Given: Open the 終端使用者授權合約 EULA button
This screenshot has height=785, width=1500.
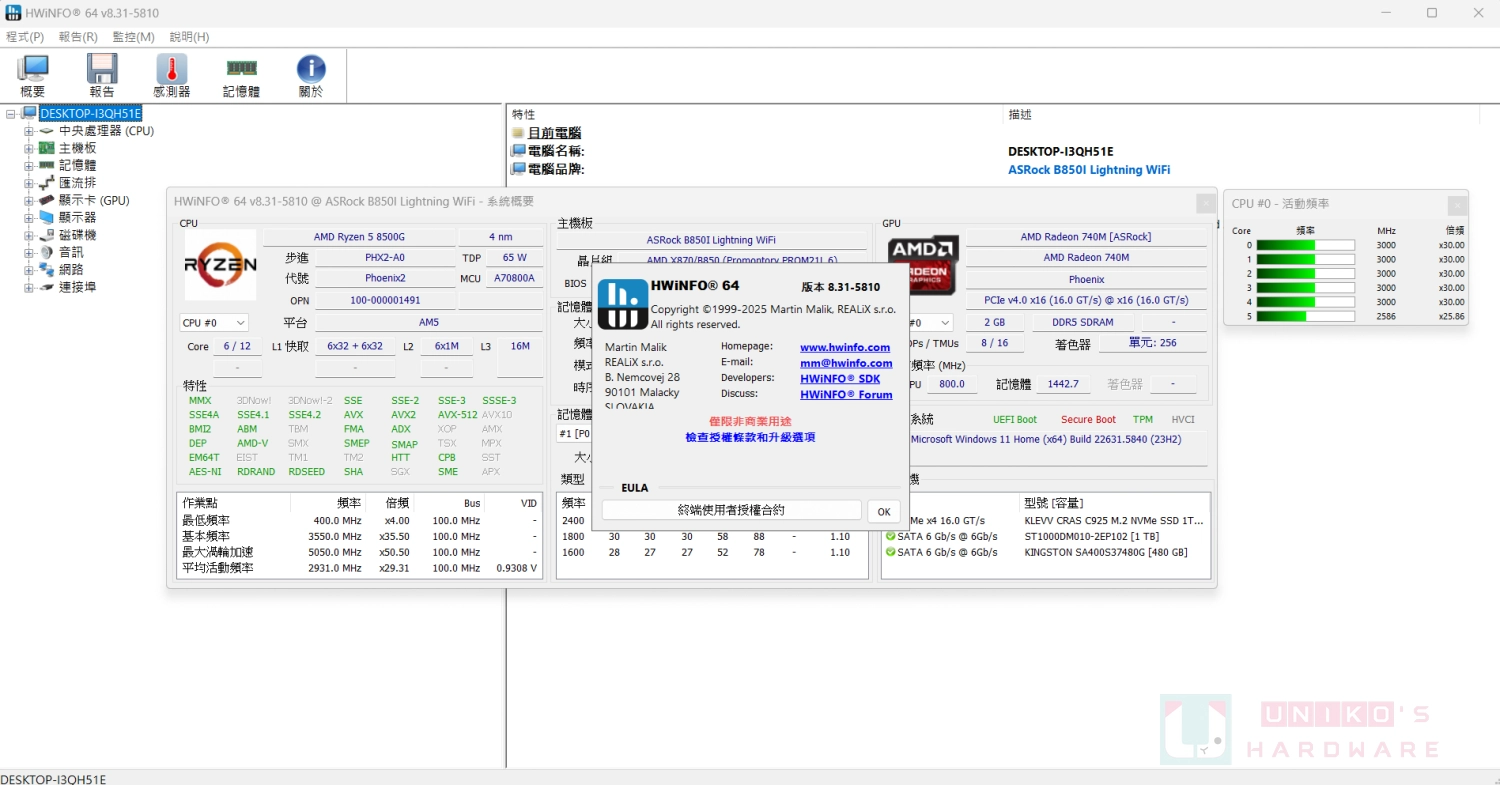Looking at the screenshot, I should pos(731,510).
